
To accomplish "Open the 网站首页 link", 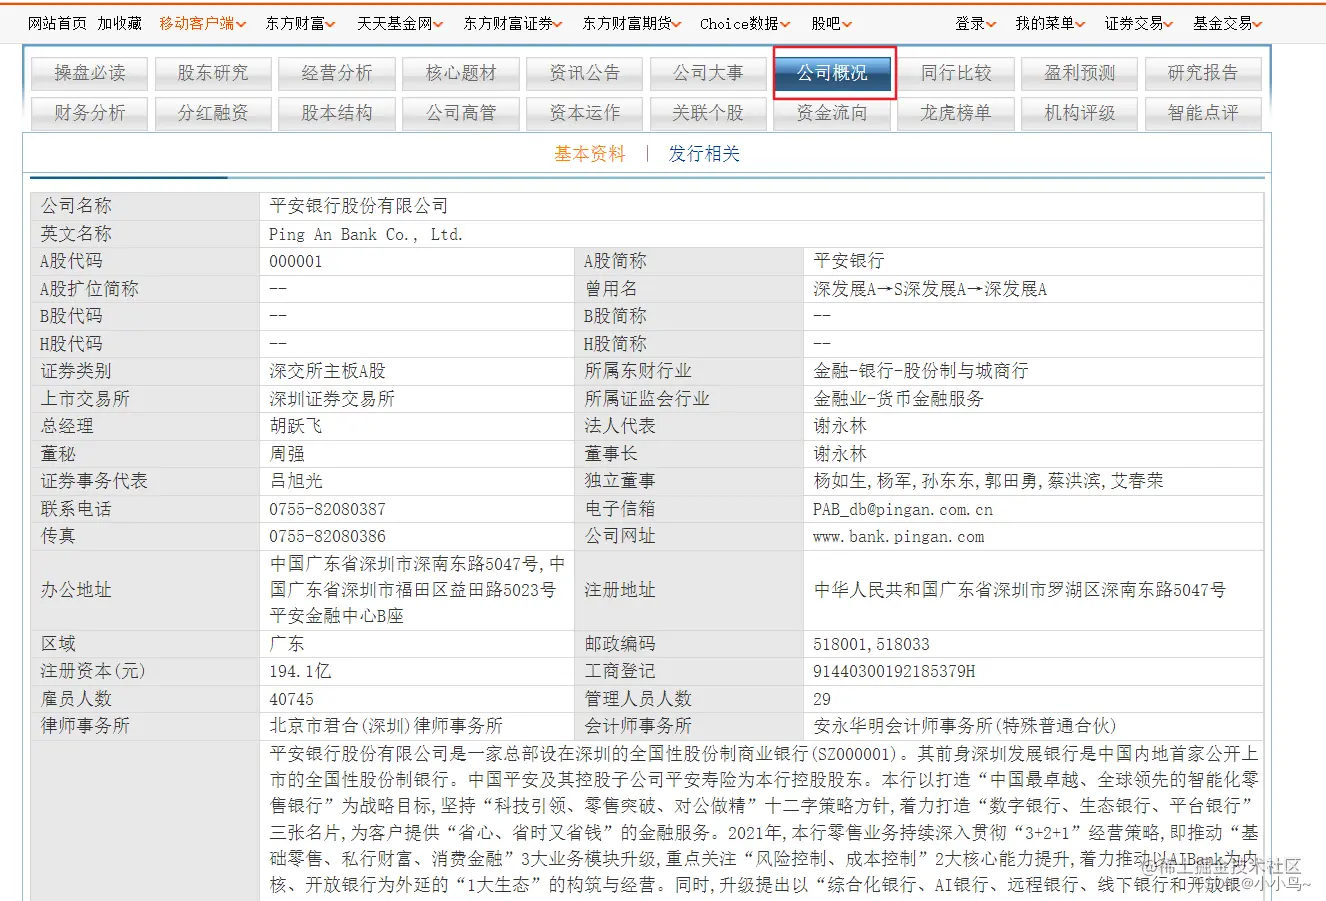I will pos(57,23).
